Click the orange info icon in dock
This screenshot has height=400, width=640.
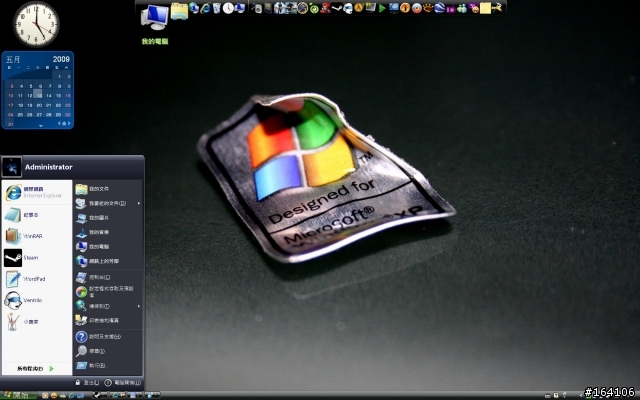pos(405,8)
